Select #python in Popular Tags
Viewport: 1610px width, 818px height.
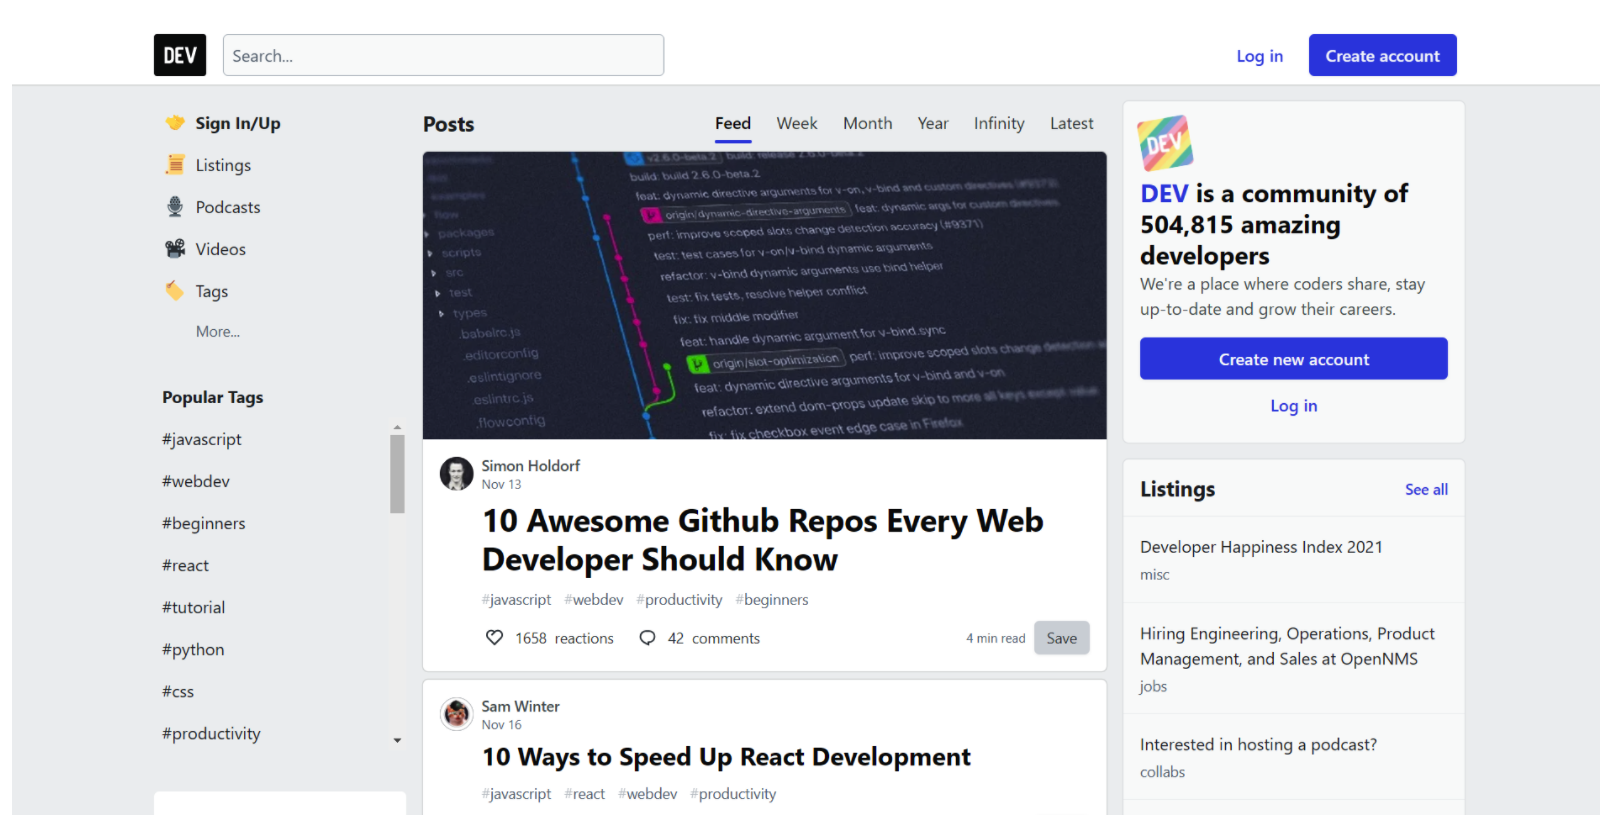click(193, 650)
